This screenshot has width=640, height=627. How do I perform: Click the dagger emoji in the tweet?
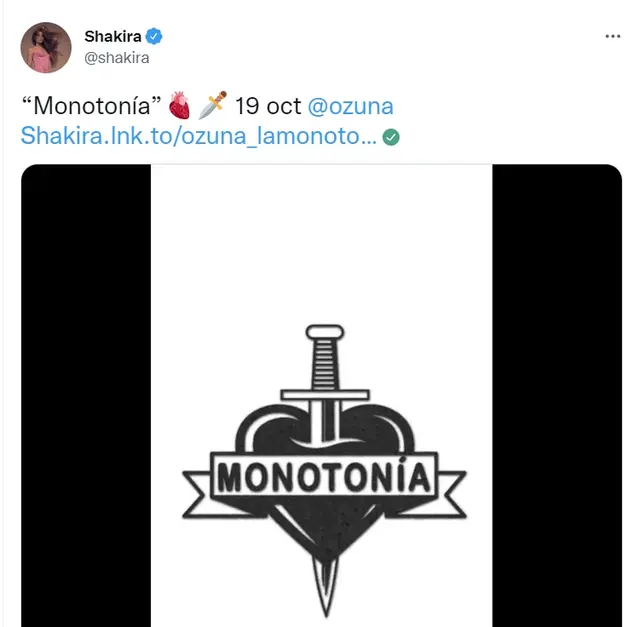[x=213, y=105]
